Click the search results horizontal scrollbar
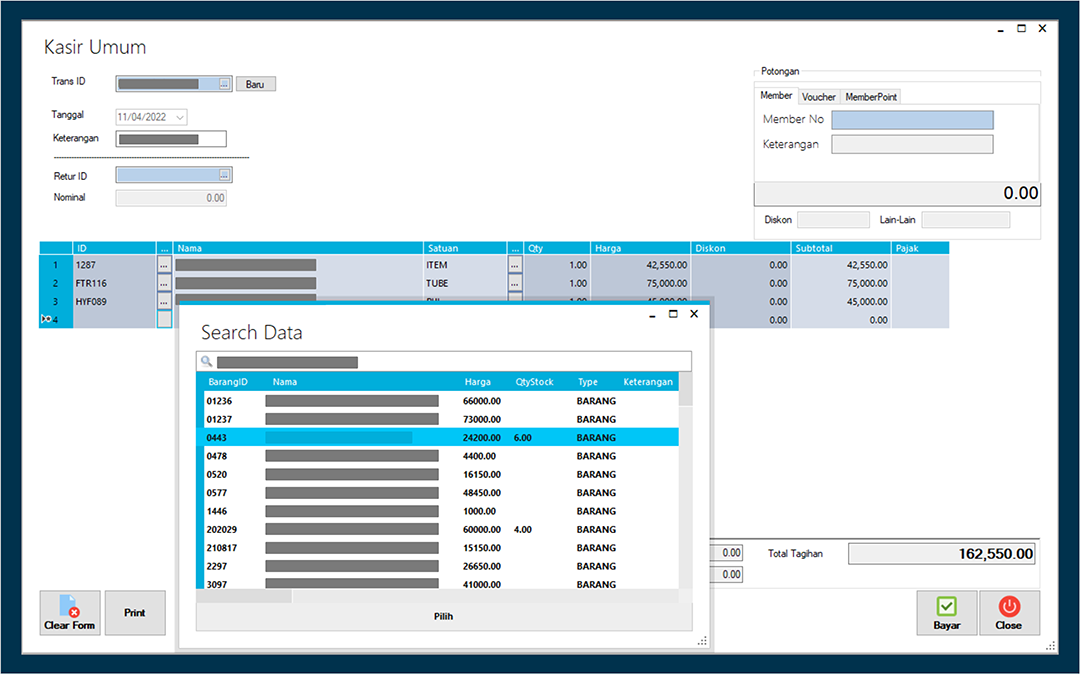1080x674 pixels. pyautogui.click(x=437, y=596)
